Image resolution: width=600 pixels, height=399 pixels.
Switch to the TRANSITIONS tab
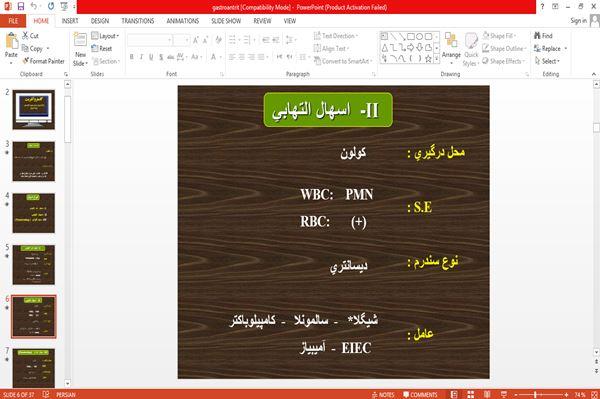click(138, 21)
